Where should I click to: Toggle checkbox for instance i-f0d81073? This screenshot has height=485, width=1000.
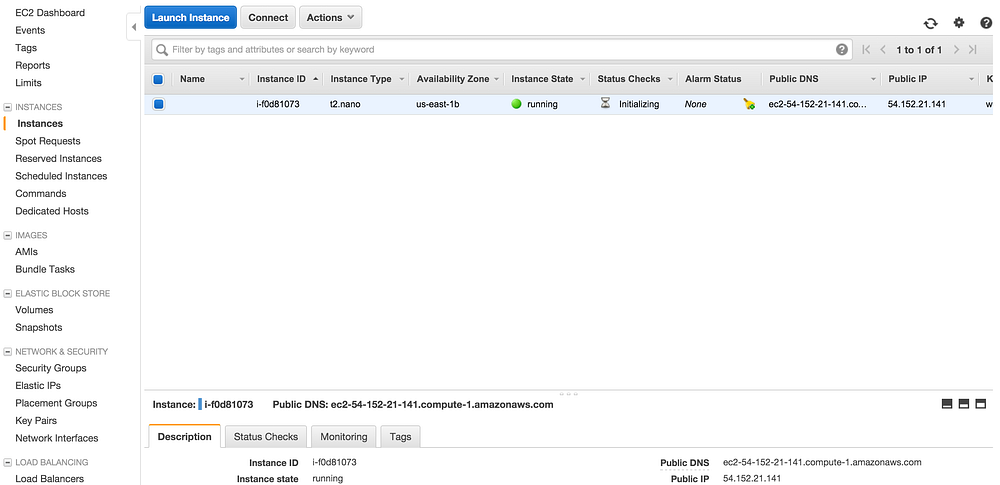click(158, 104)
